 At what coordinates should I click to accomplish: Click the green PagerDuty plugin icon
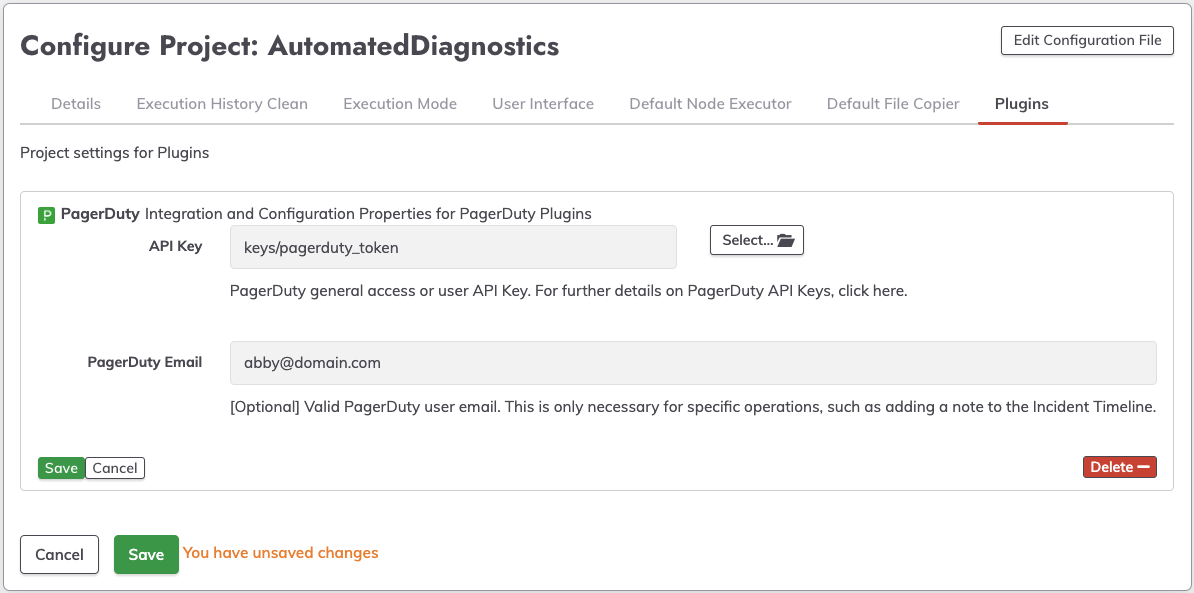[x=46, y=215]
